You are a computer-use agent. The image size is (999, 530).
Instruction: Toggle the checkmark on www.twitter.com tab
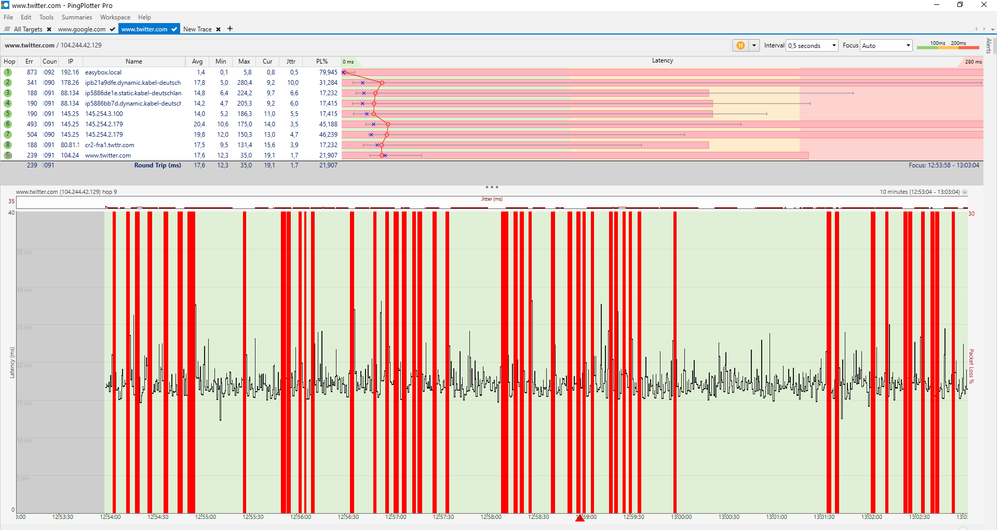[176, 29]
